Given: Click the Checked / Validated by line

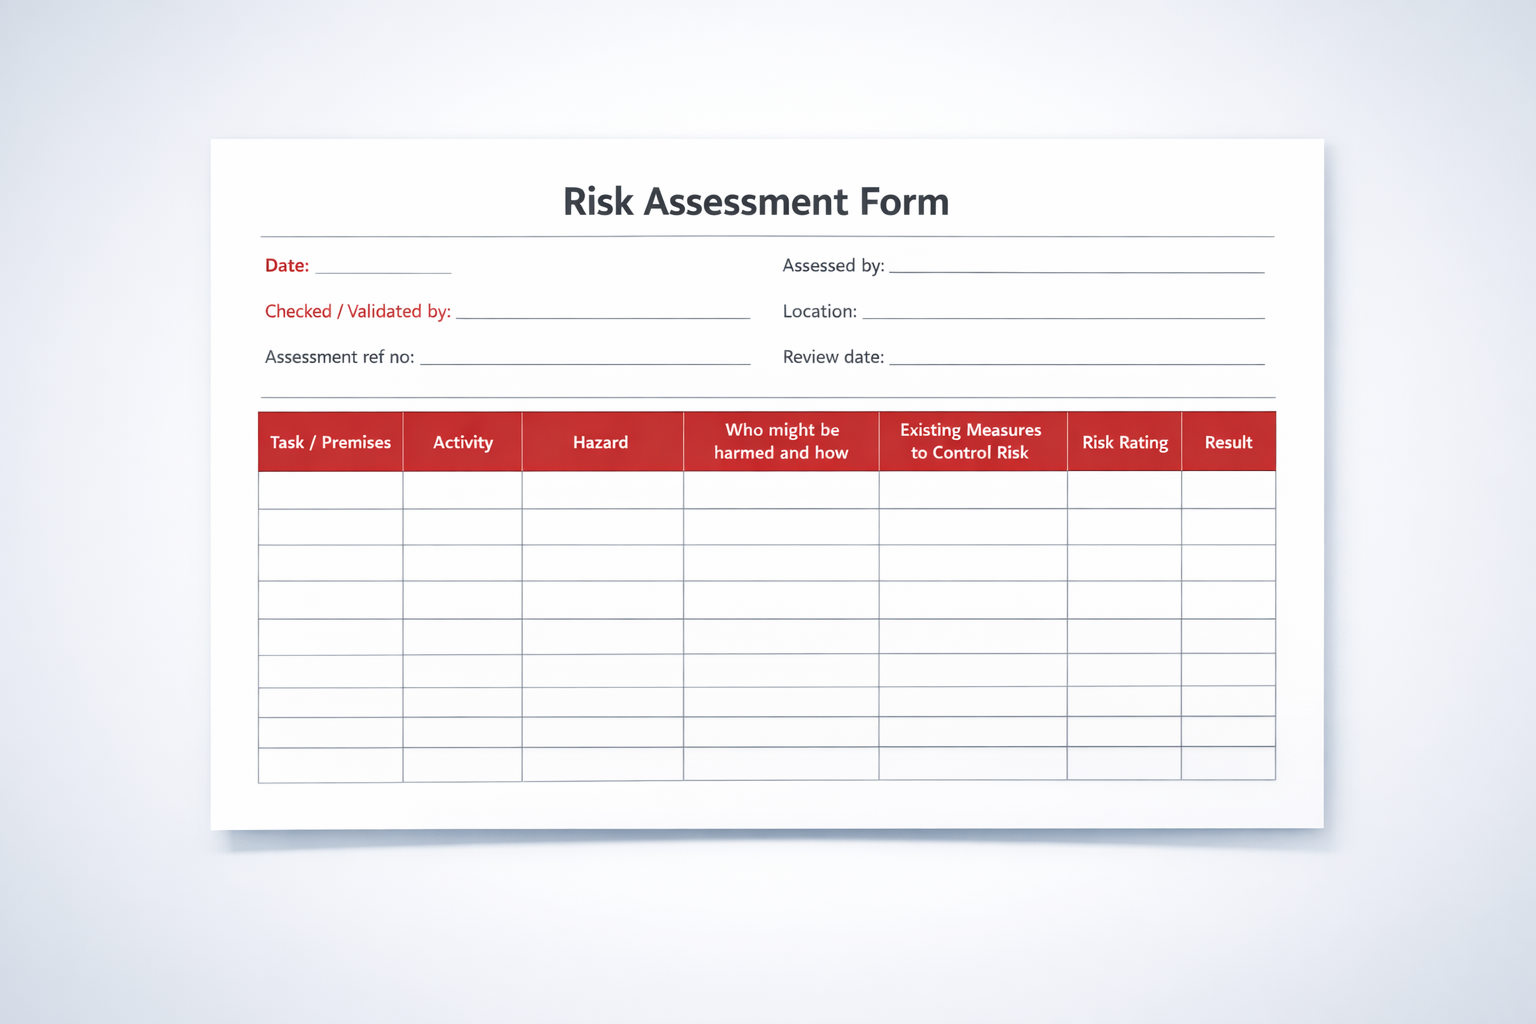Looking at the screenshot, I should (x=603, y=317).
